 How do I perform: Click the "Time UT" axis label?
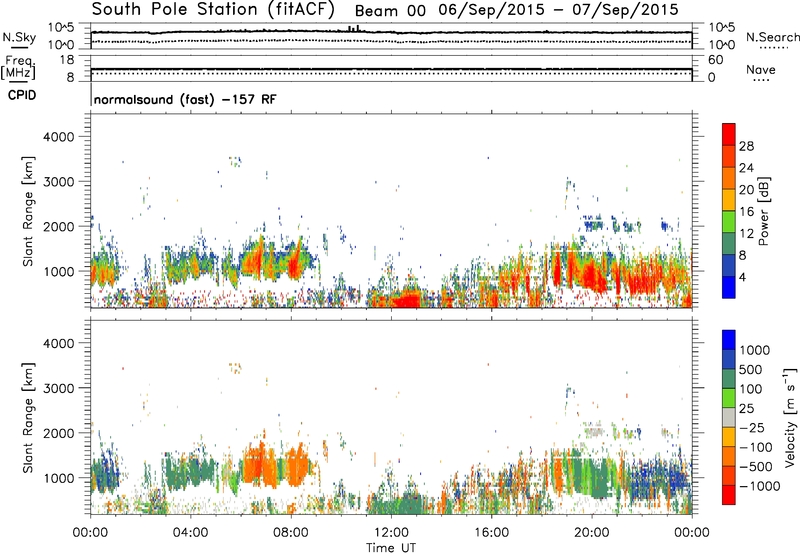coord(391,548)
